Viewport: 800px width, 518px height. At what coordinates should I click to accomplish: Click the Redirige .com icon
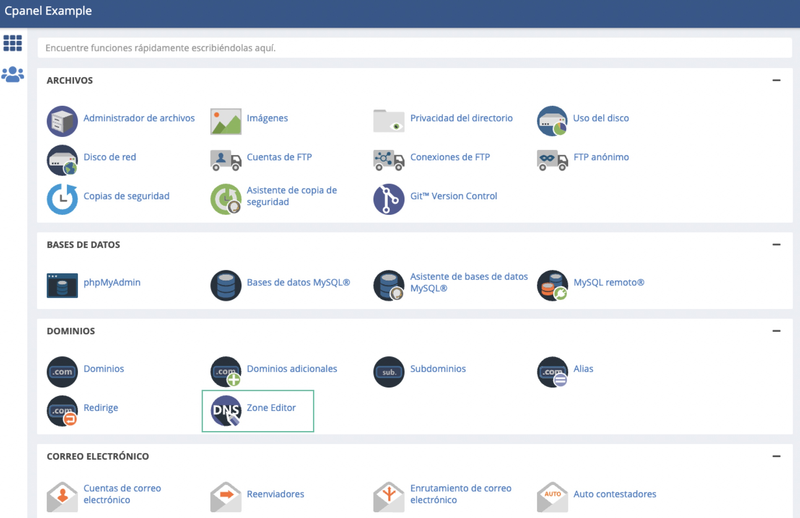(x=62, y=411)
